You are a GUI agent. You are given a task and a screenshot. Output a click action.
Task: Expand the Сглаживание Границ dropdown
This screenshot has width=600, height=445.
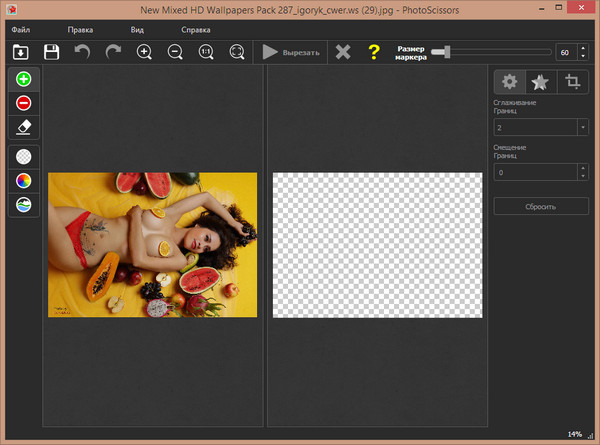(x=582, y=127)
